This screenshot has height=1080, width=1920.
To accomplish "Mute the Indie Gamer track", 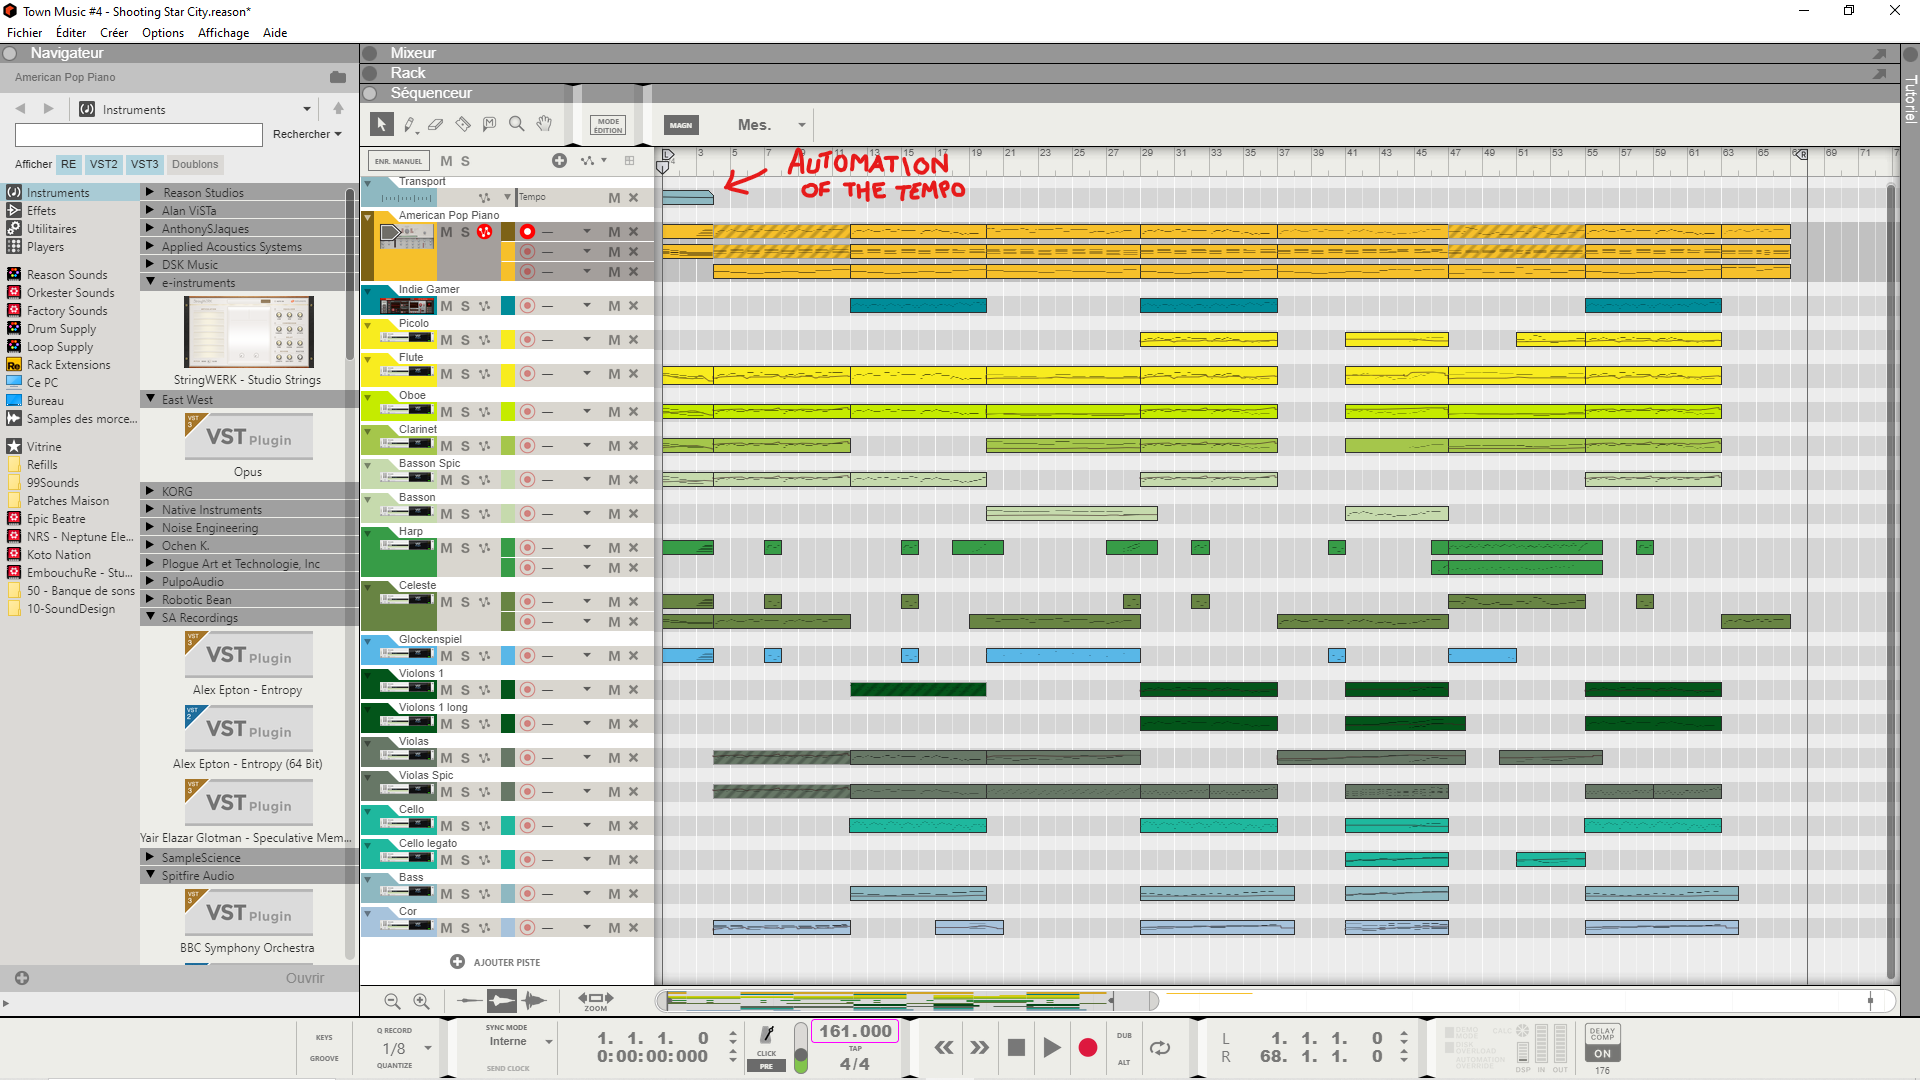I will [x=446, y=306].
